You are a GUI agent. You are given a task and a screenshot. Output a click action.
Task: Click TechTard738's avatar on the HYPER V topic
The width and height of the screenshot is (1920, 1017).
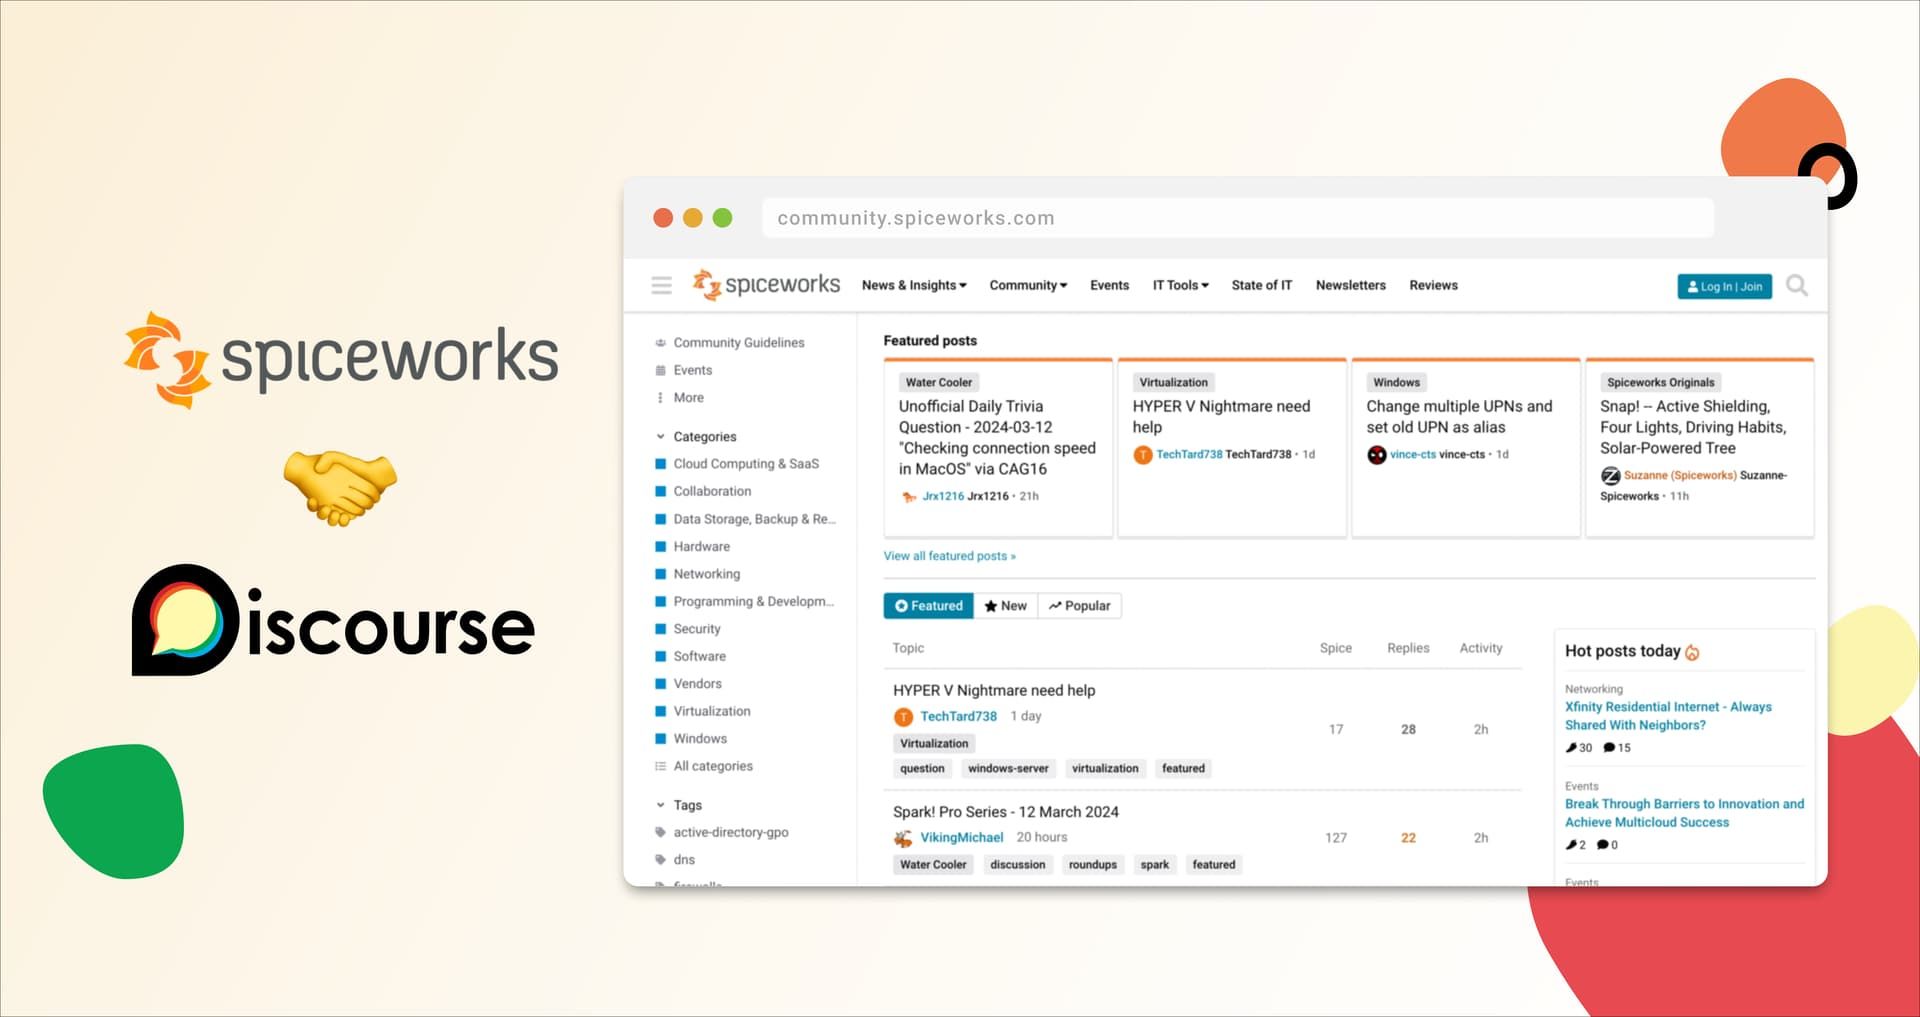[903, 717]
